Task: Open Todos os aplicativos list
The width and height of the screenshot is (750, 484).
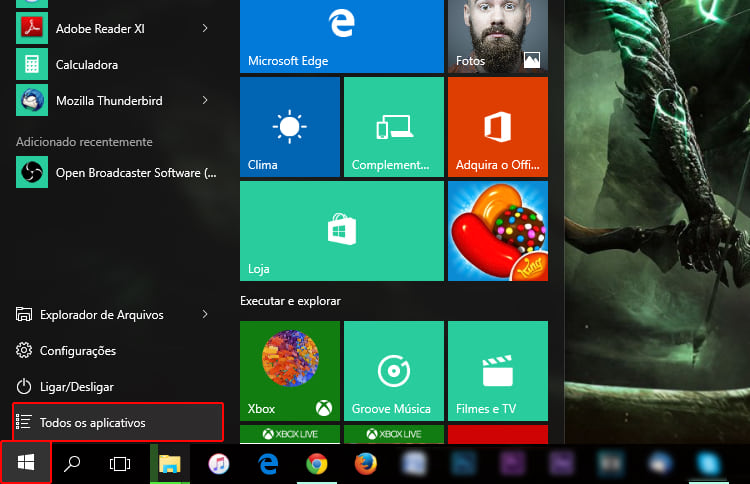Action: pos(118,422)
